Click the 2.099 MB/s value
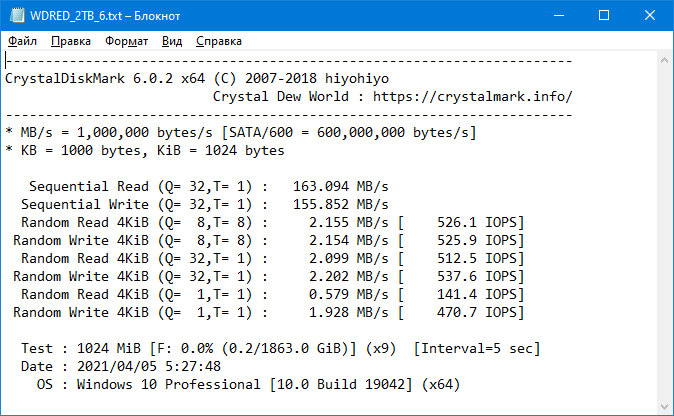674x416 pixels. pyautogui.click(x=349, y=259)
